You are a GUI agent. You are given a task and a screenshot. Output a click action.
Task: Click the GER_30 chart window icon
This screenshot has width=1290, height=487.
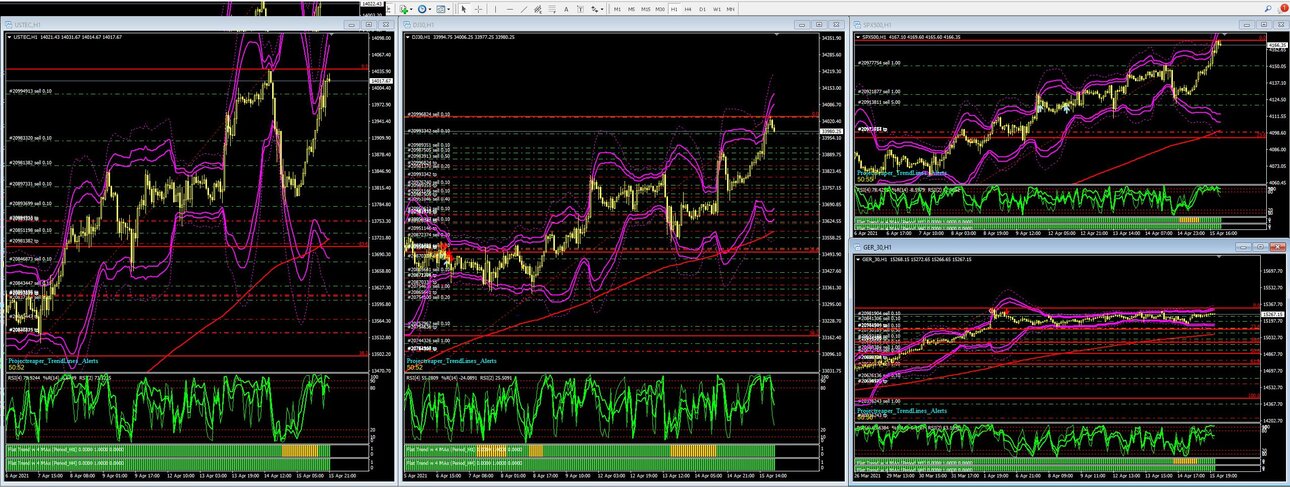click(857, 246)
